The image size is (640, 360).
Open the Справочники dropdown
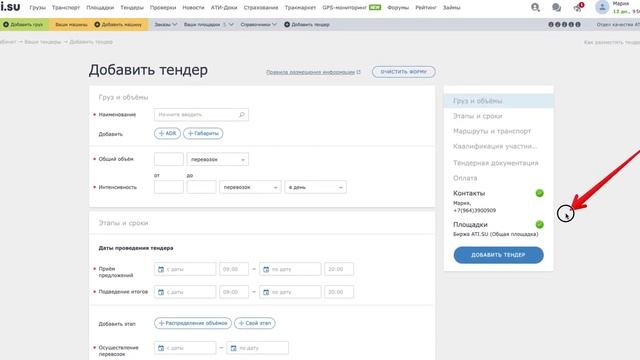(258, 24)
